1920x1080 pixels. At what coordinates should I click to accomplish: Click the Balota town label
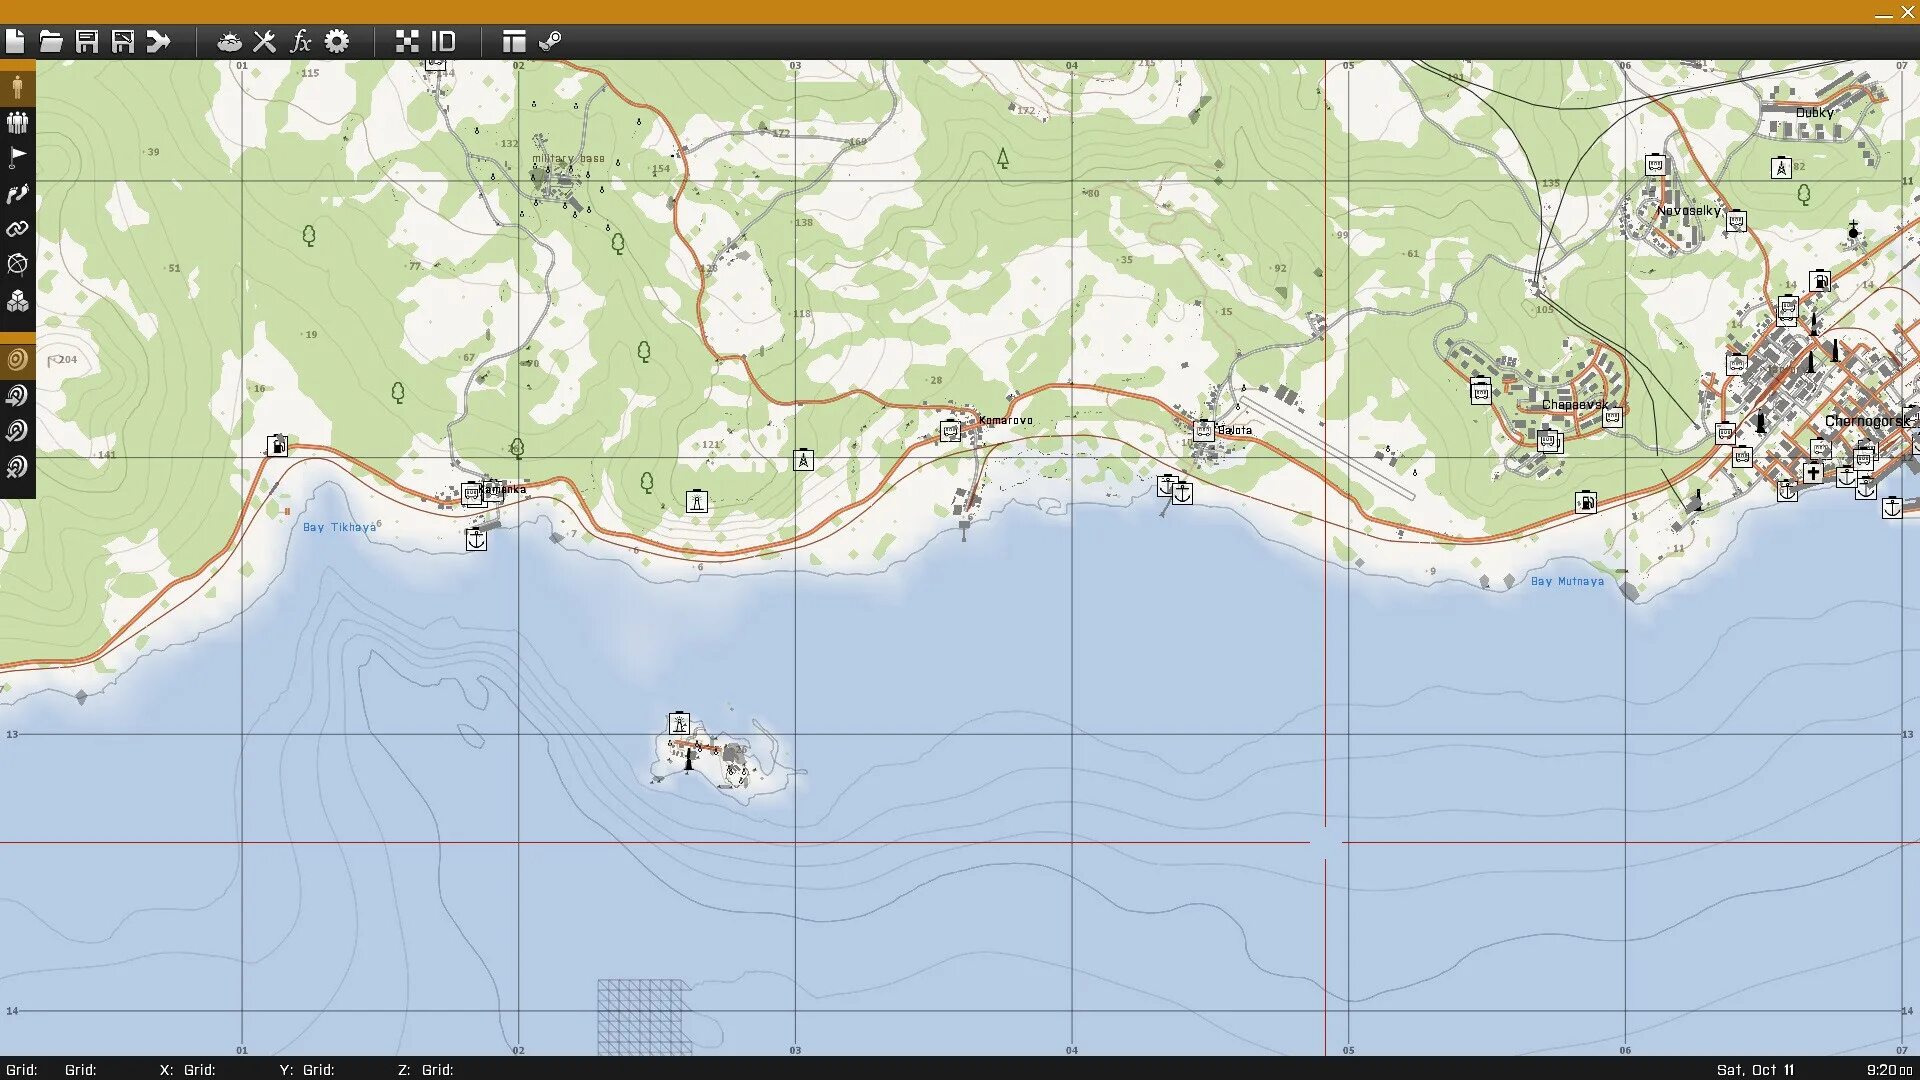coord(1235,430)
